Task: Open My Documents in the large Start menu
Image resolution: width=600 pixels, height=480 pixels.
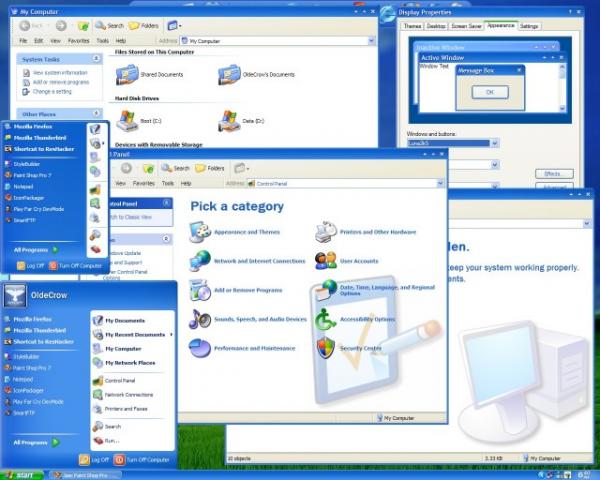Action: click(x=125, y=320)
